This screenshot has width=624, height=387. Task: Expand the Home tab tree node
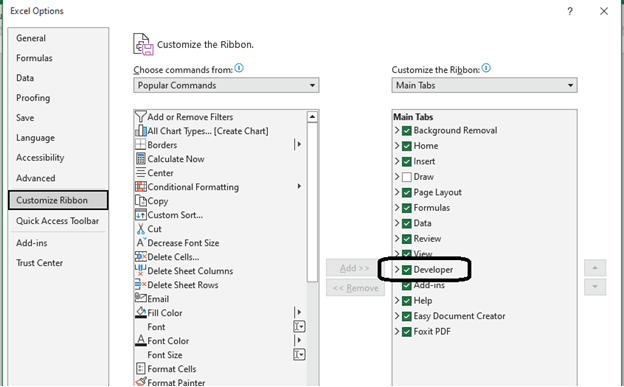click(x=397, y=146)
